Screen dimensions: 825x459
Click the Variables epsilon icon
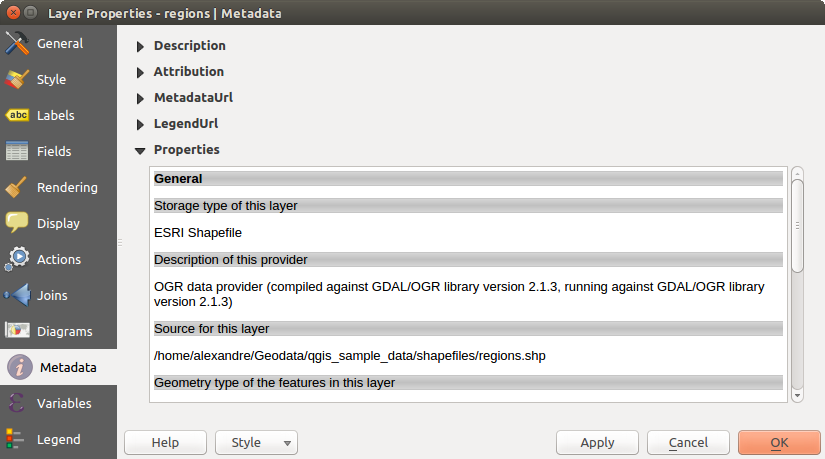click(x=17, y=404)
